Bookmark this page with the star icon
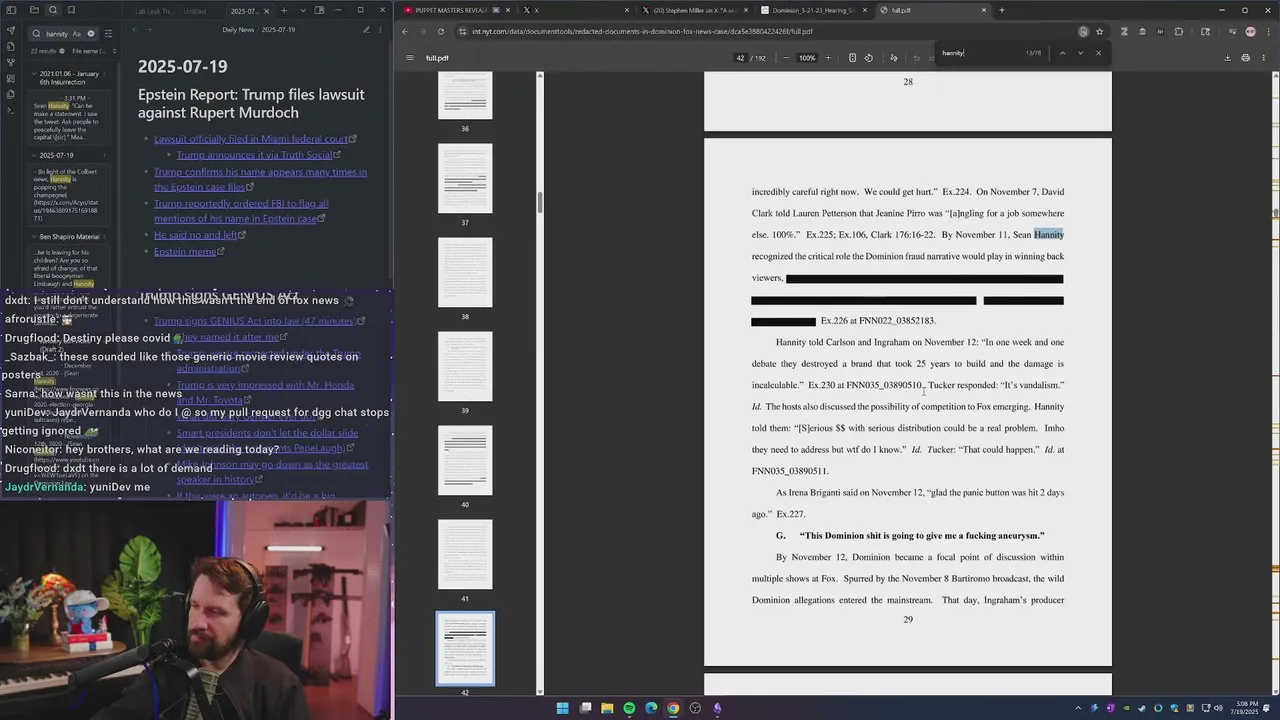This screenshot has width=1280, height=720. pyautogui.click(x=1099, y=31)
